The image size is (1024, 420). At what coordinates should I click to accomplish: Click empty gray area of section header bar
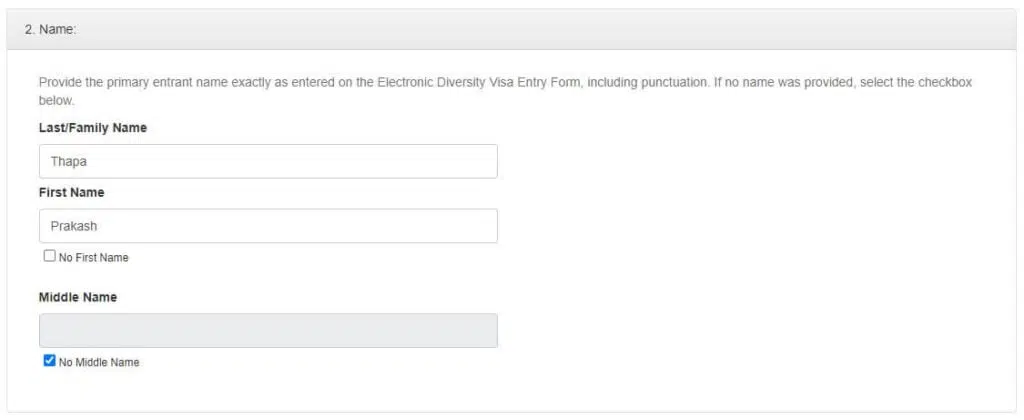[x=522, y=30]
